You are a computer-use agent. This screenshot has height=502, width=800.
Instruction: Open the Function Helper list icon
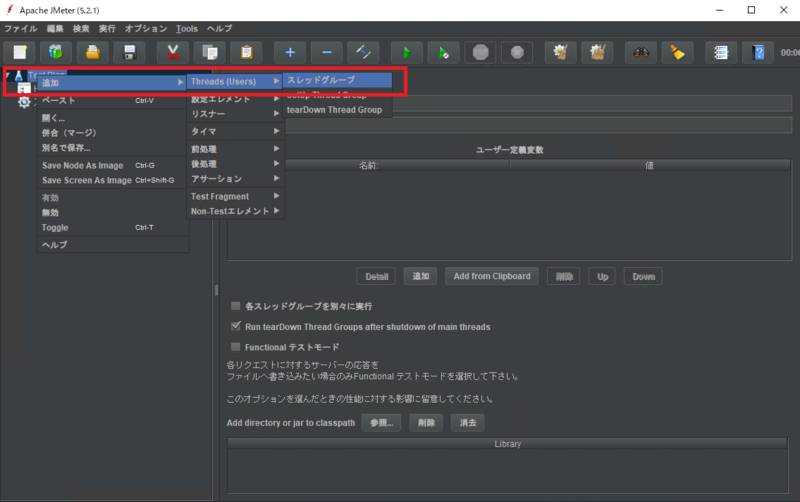721,53
